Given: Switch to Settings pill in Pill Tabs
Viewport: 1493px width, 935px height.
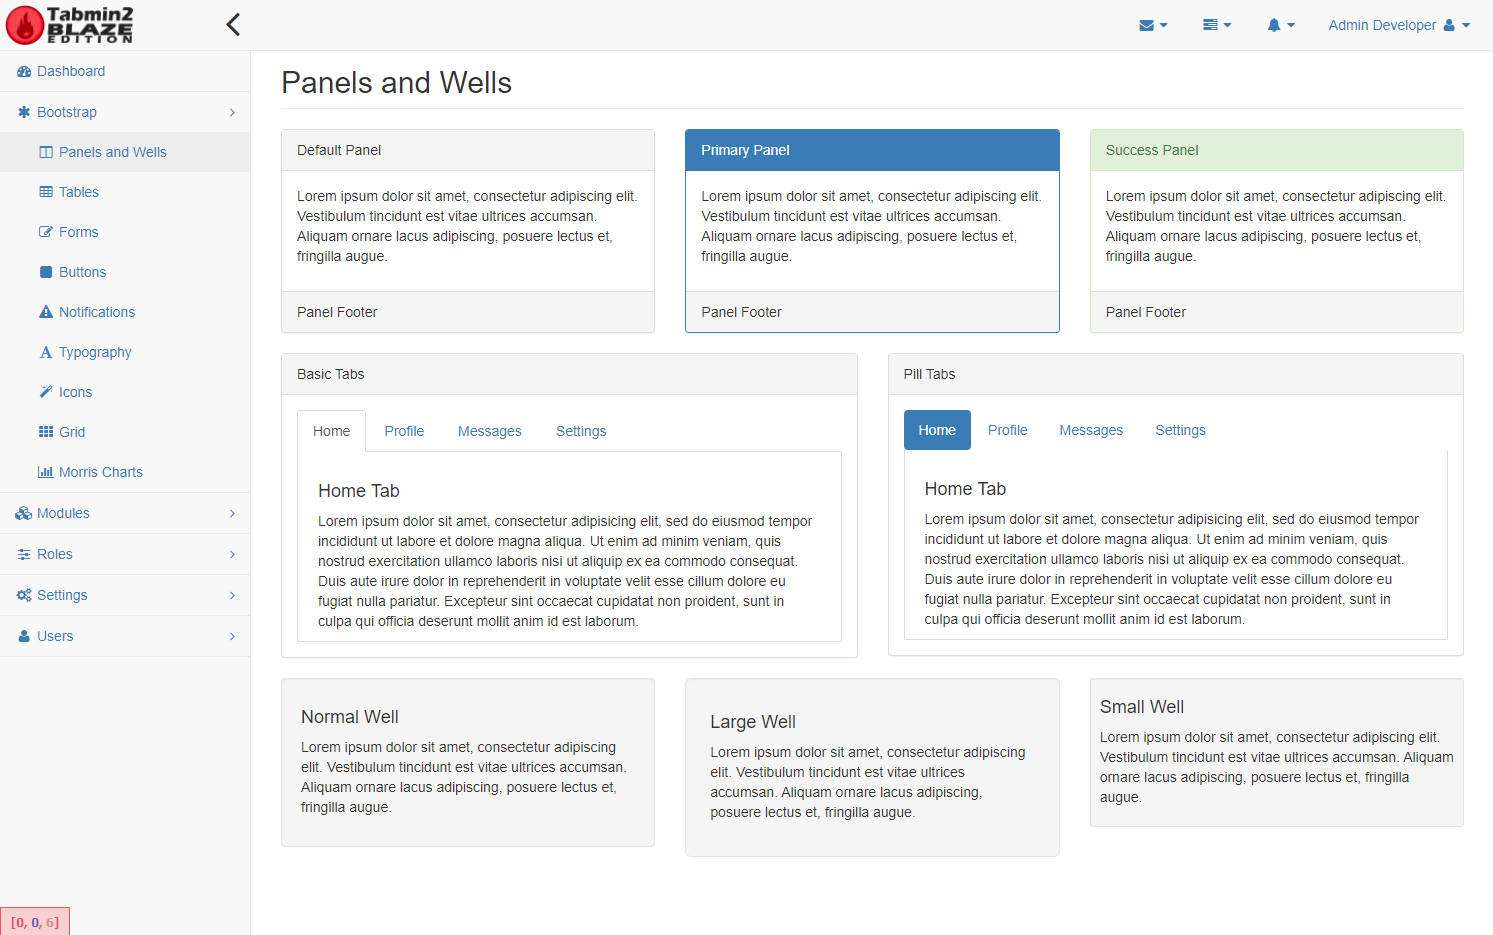Looking at the screenshot, I should tap(1180, 430).
